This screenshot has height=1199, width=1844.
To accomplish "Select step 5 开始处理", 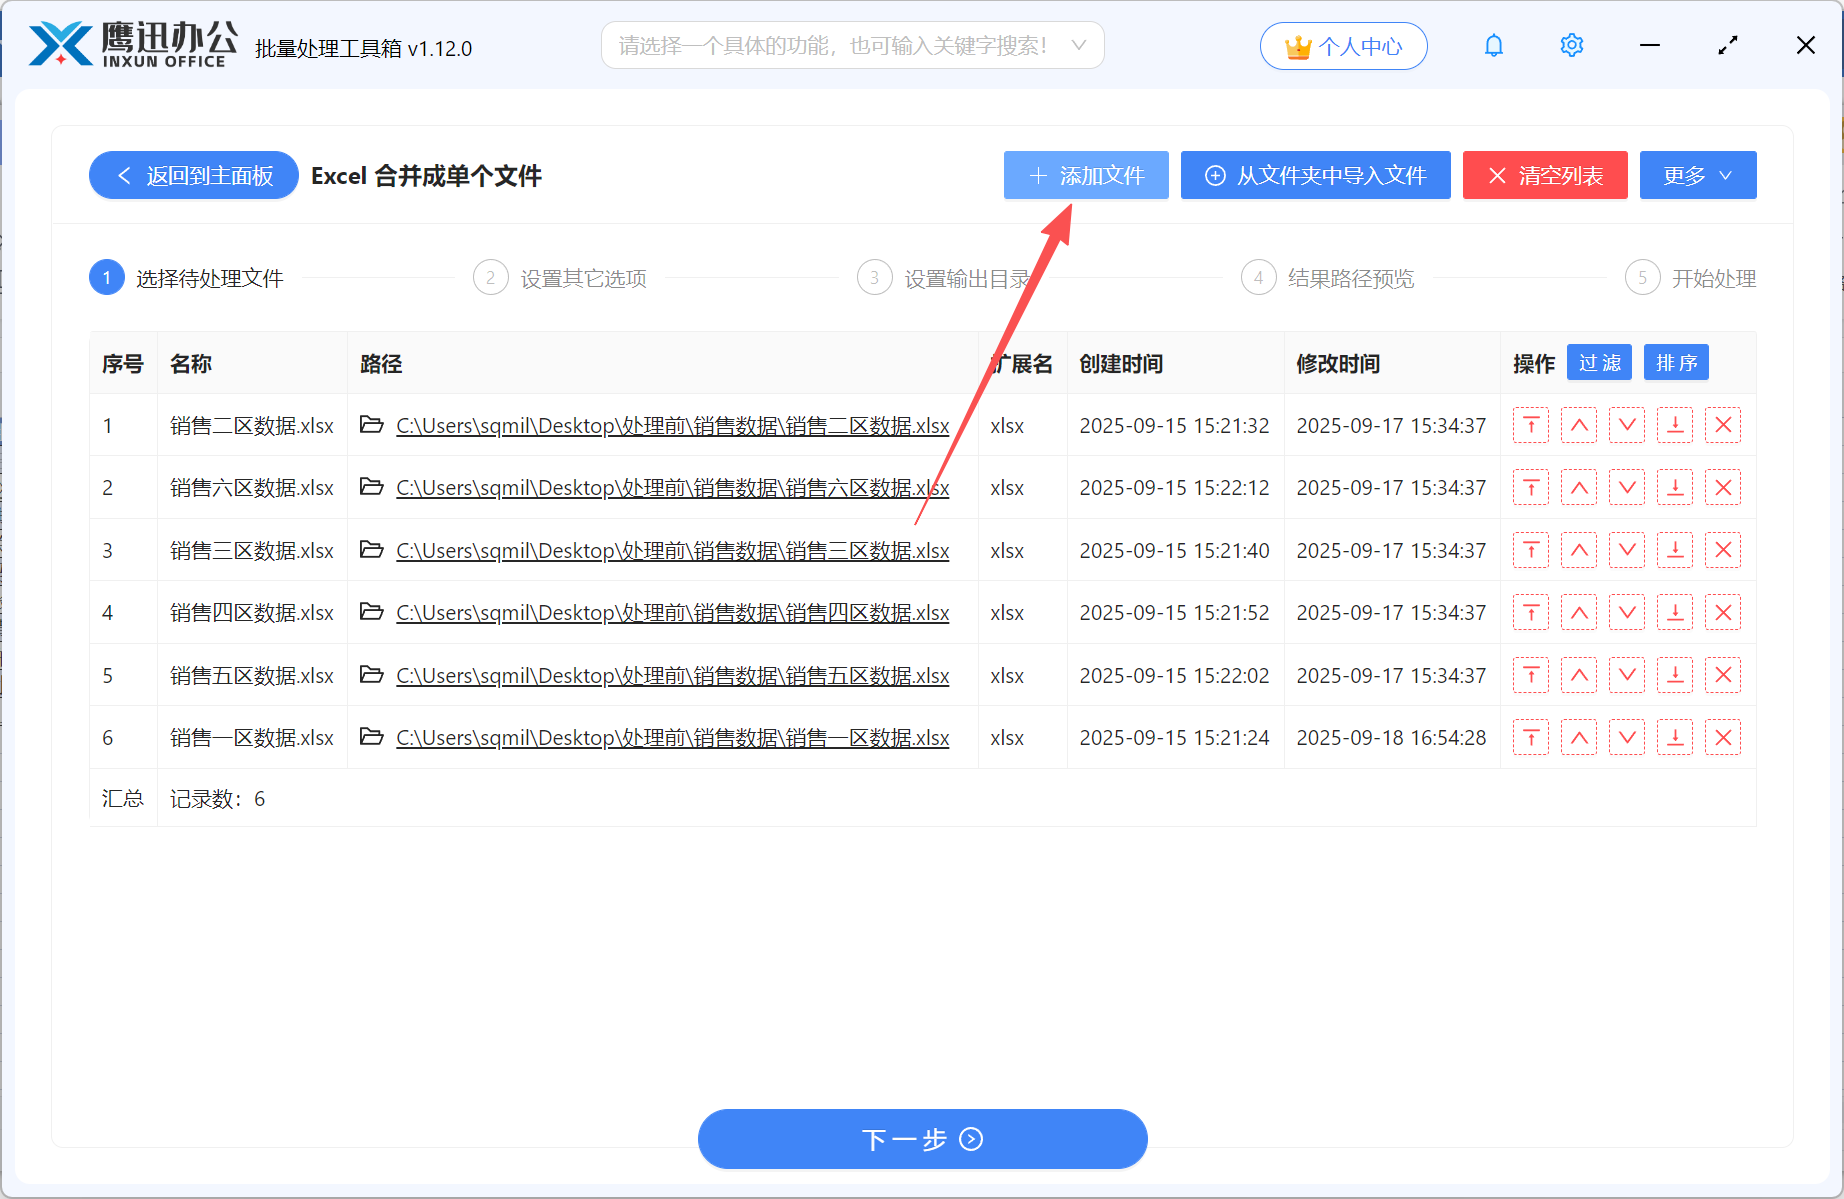I will coord(1713,278).
